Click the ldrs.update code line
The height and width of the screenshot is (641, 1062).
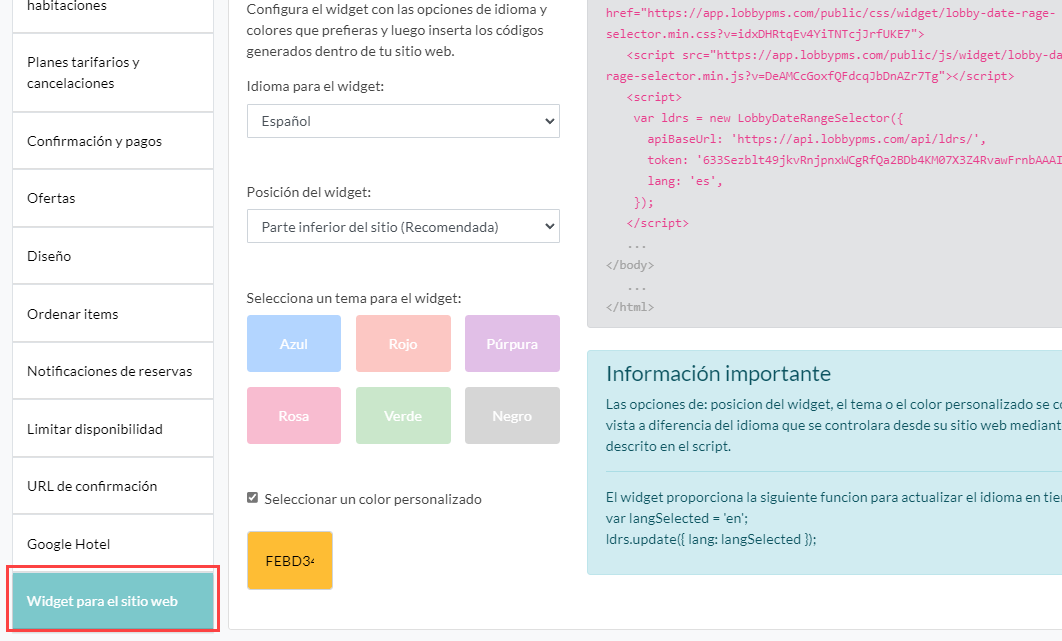[x=711, y=539]
